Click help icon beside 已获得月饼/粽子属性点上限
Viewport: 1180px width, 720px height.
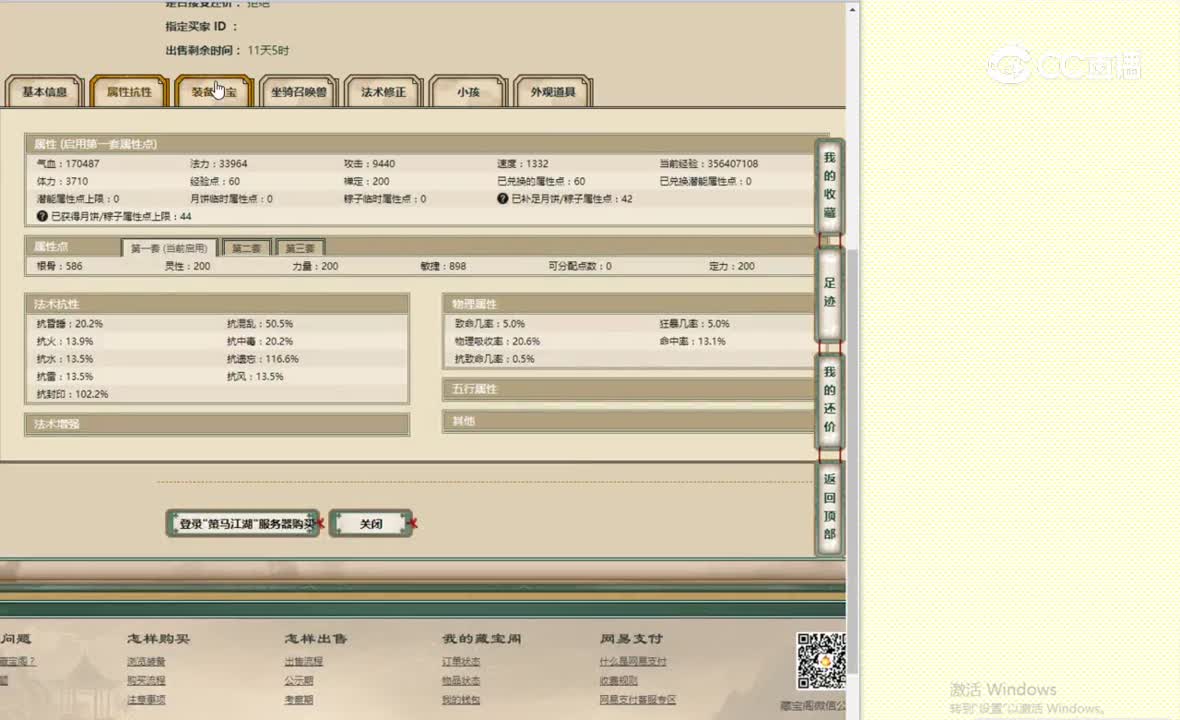click(x=42, y=216)
